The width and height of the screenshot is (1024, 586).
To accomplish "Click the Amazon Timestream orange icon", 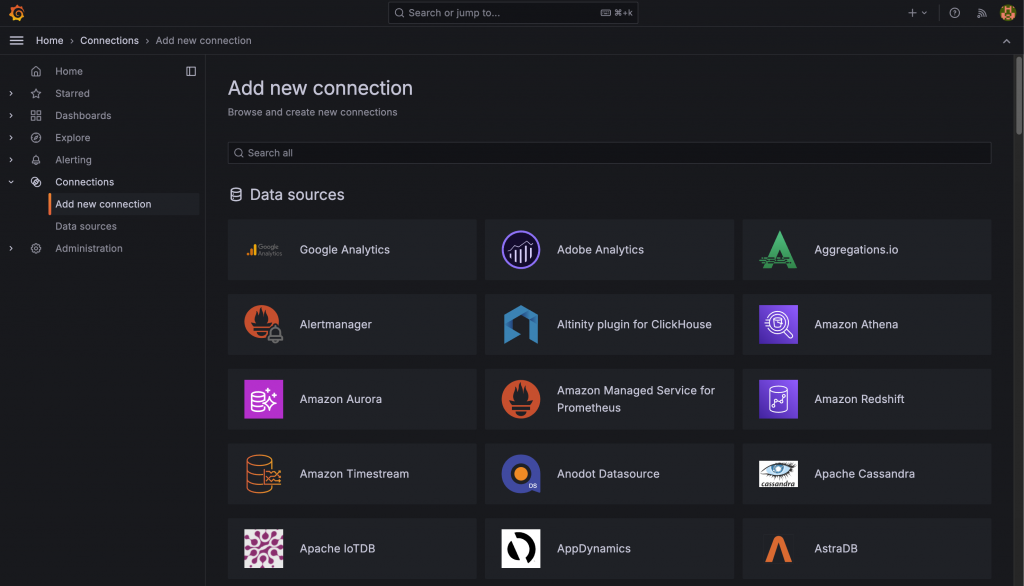I will point(264,474).
